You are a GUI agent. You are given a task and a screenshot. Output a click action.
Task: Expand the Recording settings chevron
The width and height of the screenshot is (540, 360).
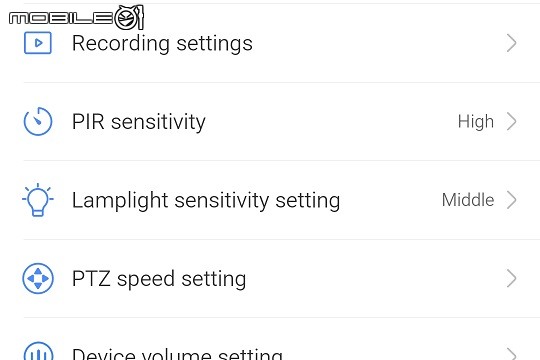click(x=512, y=43)
